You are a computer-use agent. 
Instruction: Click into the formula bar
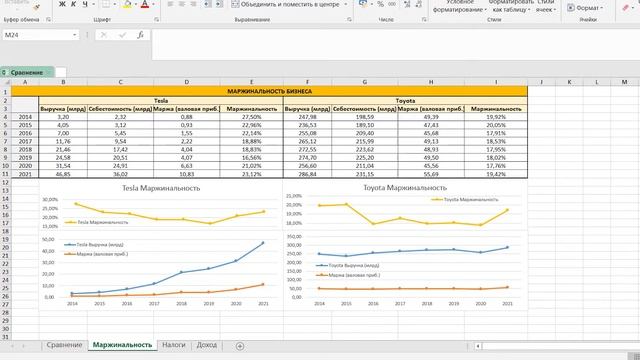396,44
